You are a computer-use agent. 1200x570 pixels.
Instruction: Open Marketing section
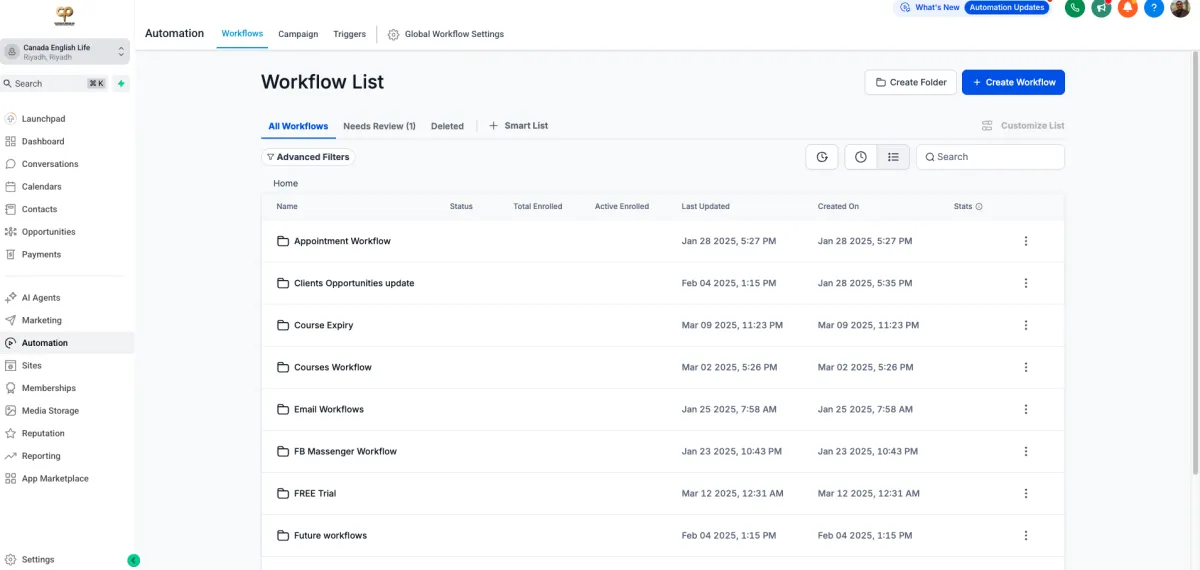point(41,320)
